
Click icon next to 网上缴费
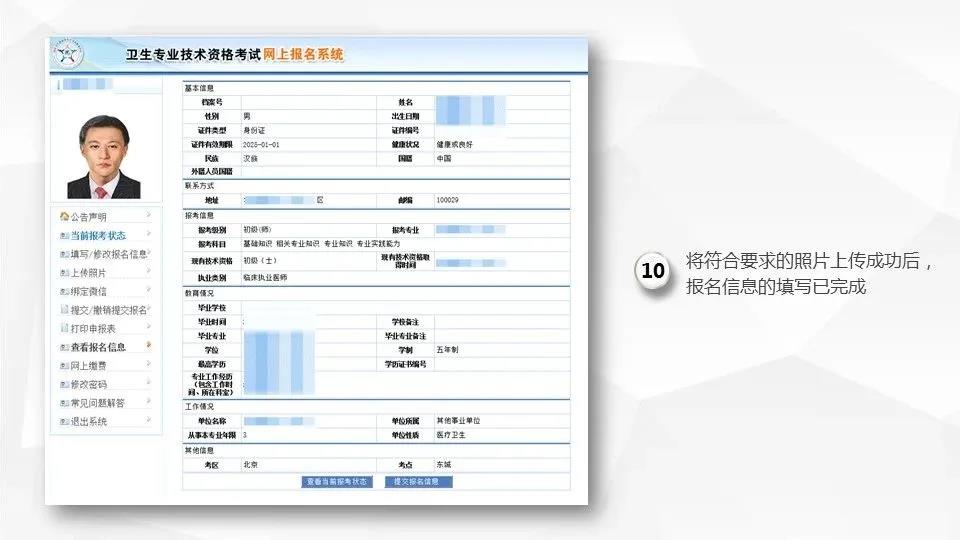64,366
